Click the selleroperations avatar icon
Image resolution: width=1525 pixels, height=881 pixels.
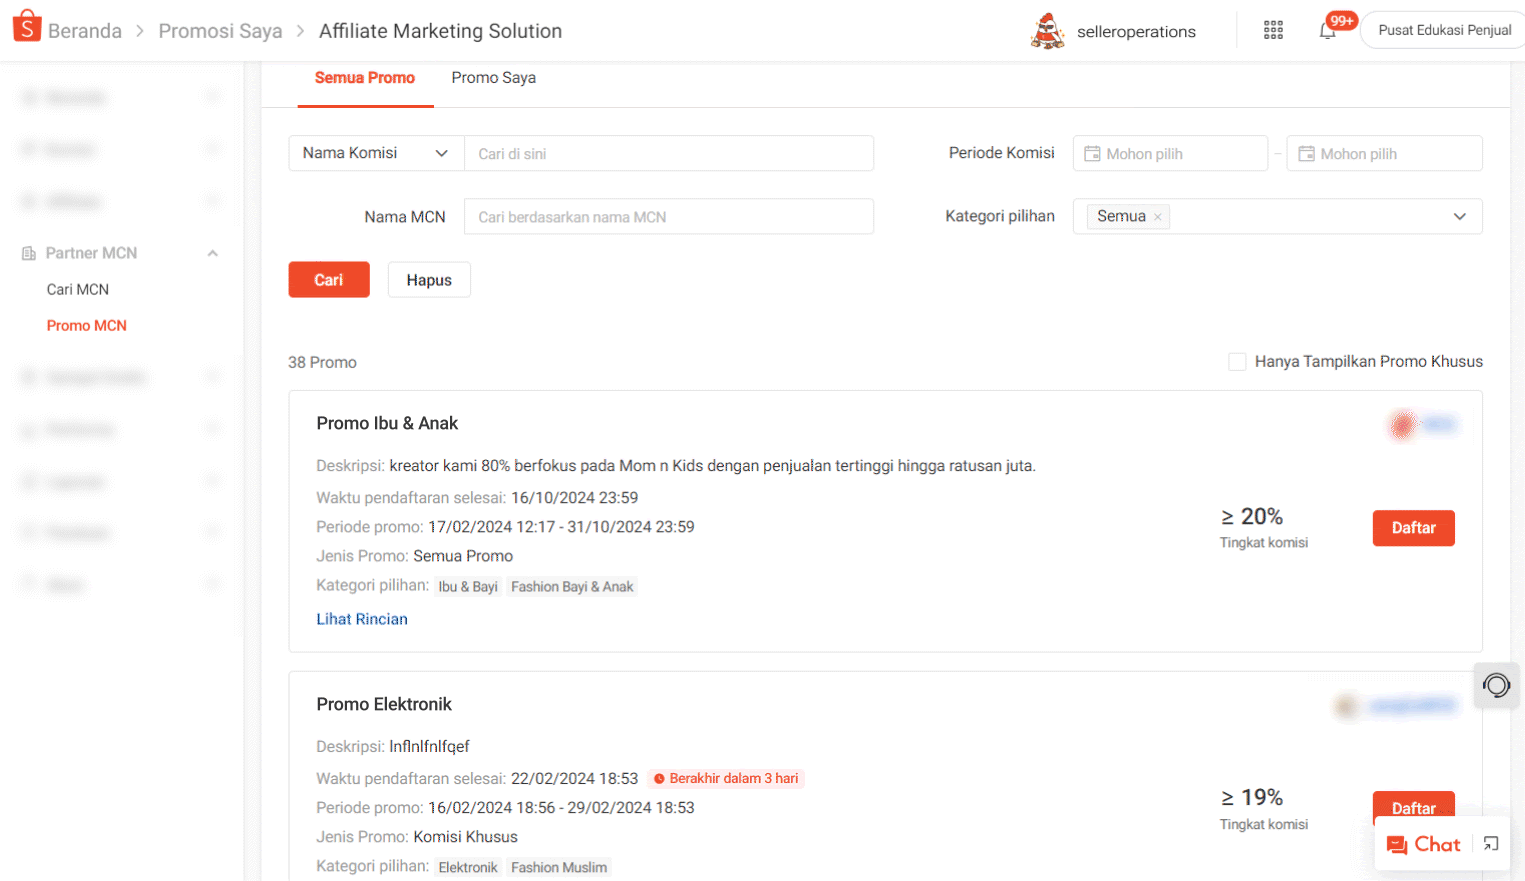coord(1046,31)
